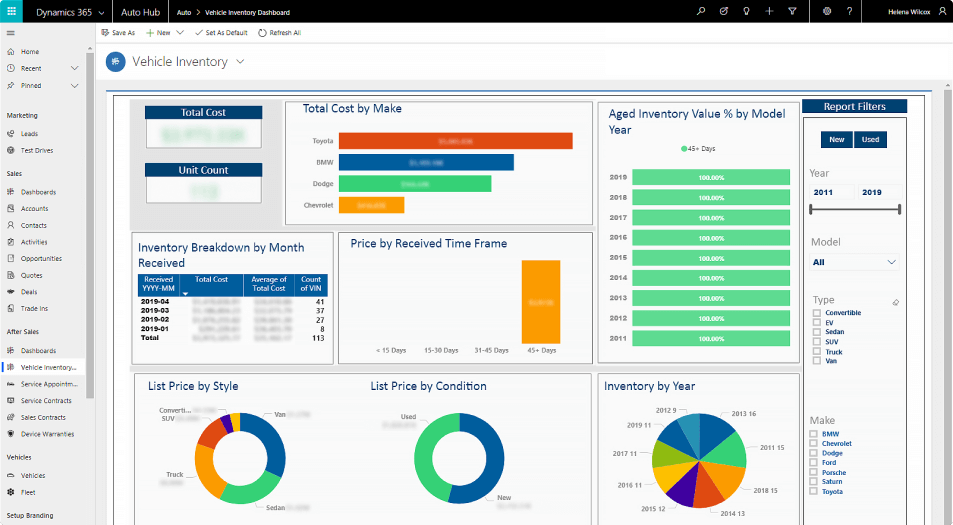This screenshot has height=525, width=953.
Task: Open the app launcher waffle icon
Action: 11,11
